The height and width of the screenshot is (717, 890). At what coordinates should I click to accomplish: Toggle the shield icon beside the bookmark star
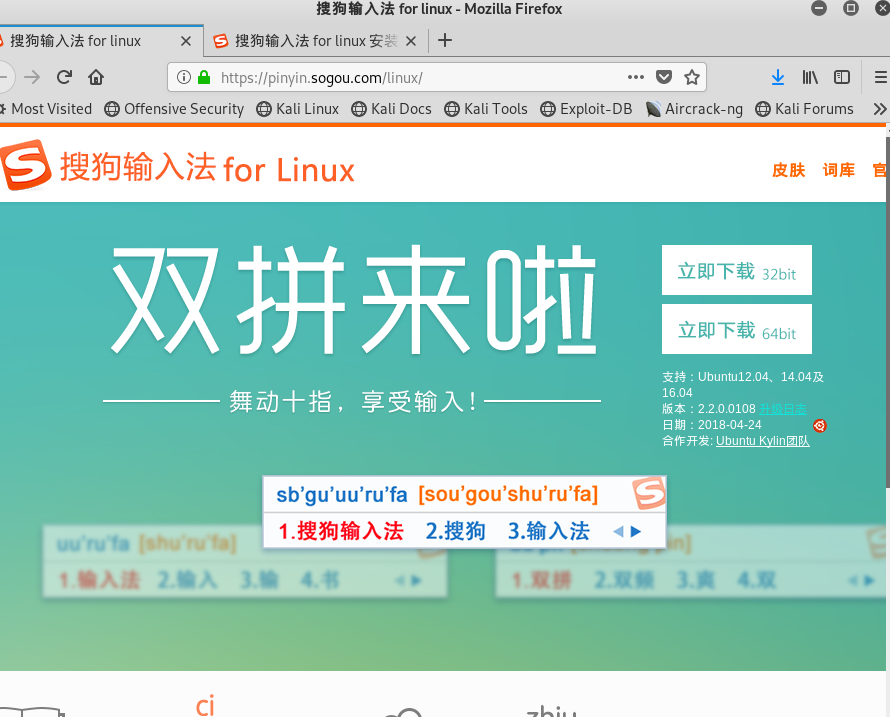click(663, 77)
